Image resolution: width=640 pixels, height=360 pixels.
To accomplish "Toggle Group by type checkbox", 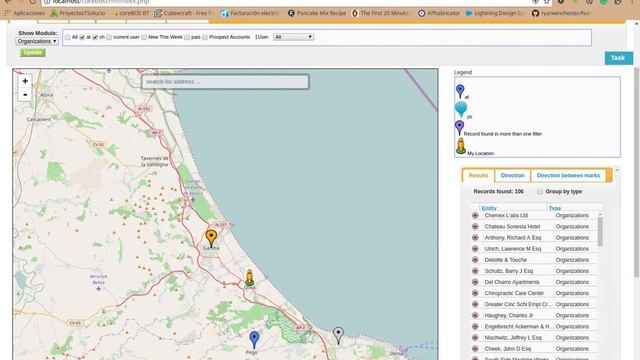I will click(540, 191).
